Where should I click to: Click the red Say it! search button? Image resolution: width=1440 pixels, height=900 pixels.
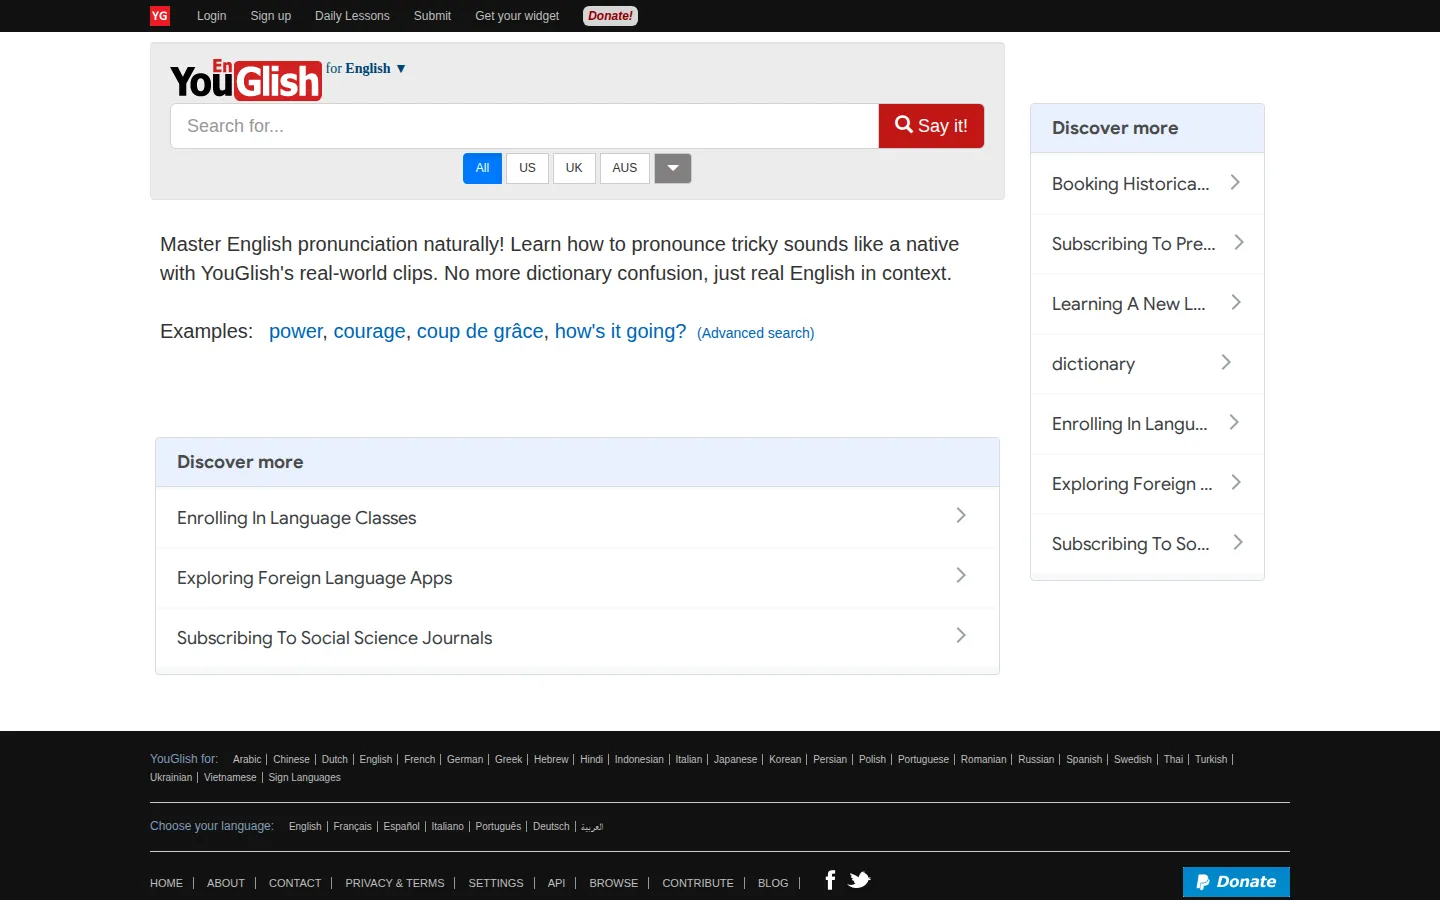[x=931, y=126]
